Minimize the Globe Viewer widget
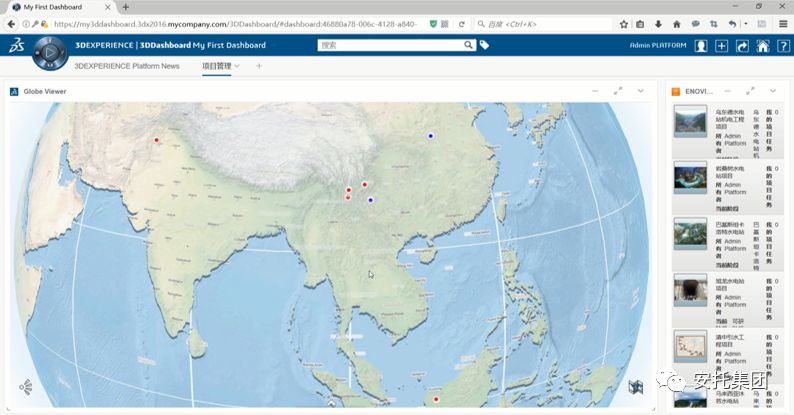The width and height of the screenshot is (794, 415). click(595, 91)
